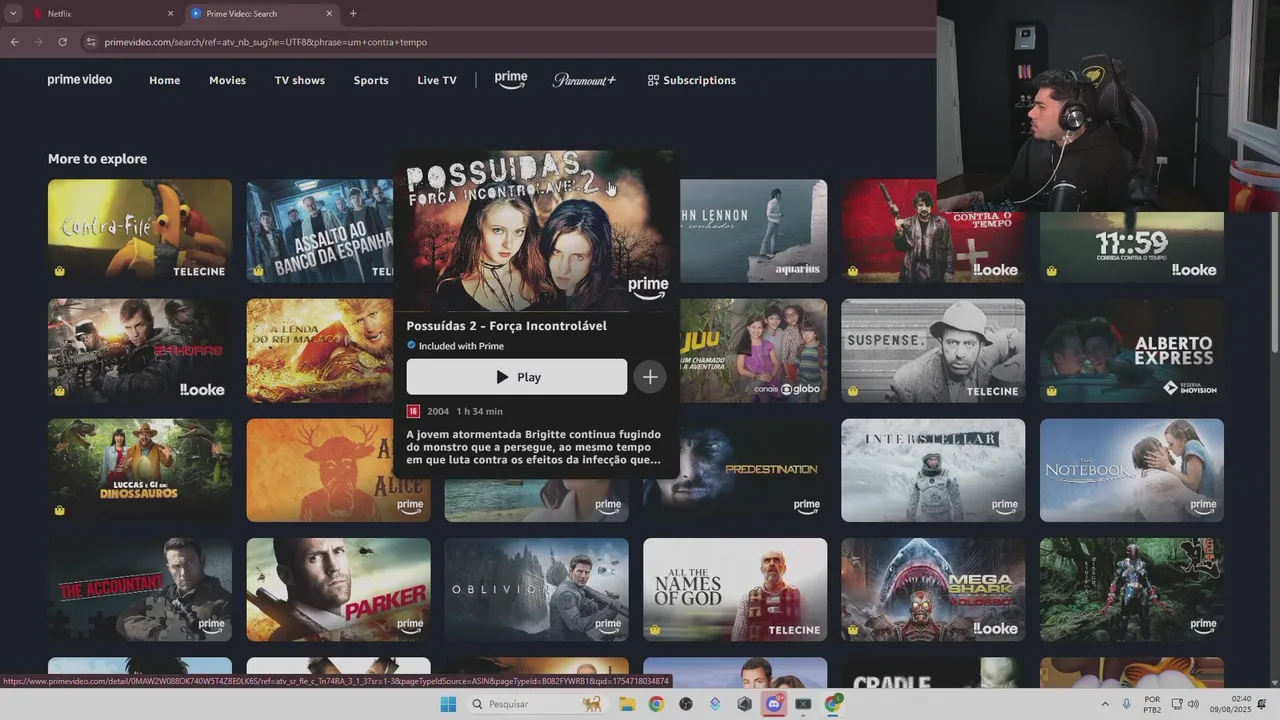Click the Prime Video logo
Image resolution: width=1280 pixels, height=720 pixels.
click(80, 80)
